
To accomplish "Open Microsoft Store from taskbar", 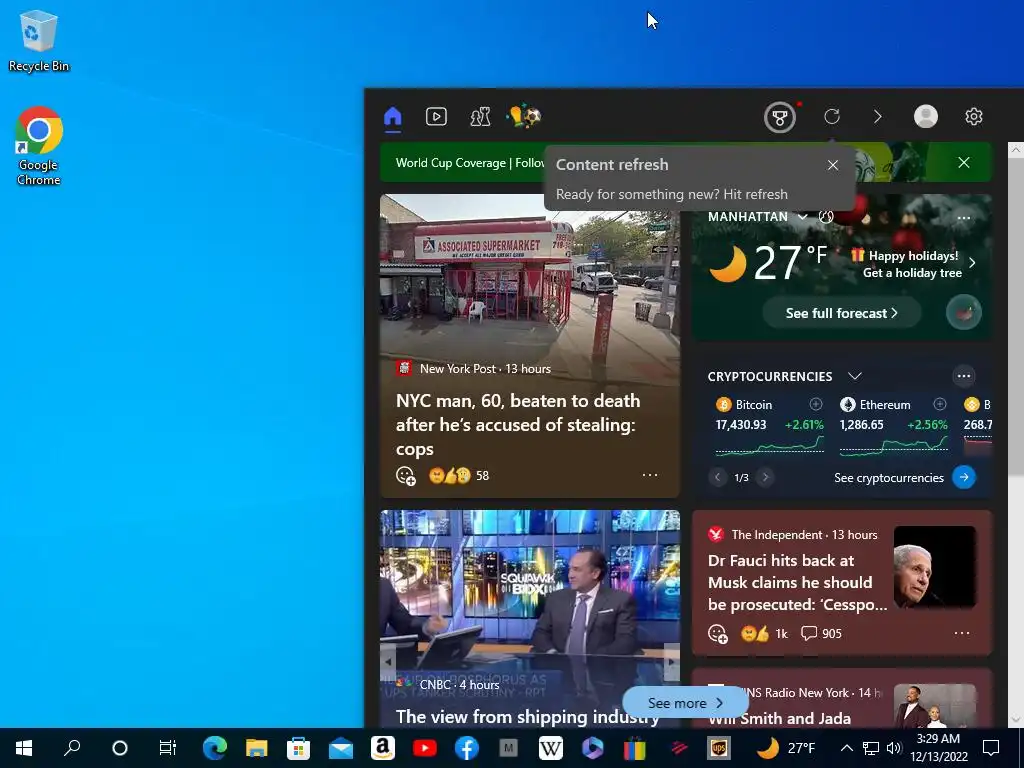I will pyautogui.click(x=298, y=748).
